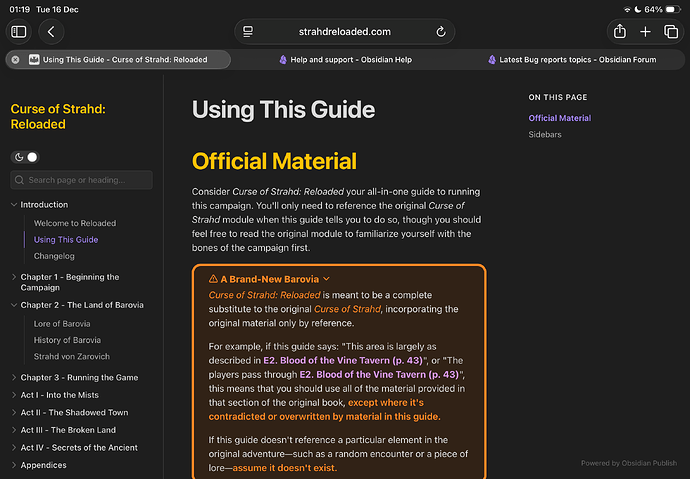Open the Powered by Obsidian Publish link
The height and width of the screenshot is (479, 690).
click(628, 463)
